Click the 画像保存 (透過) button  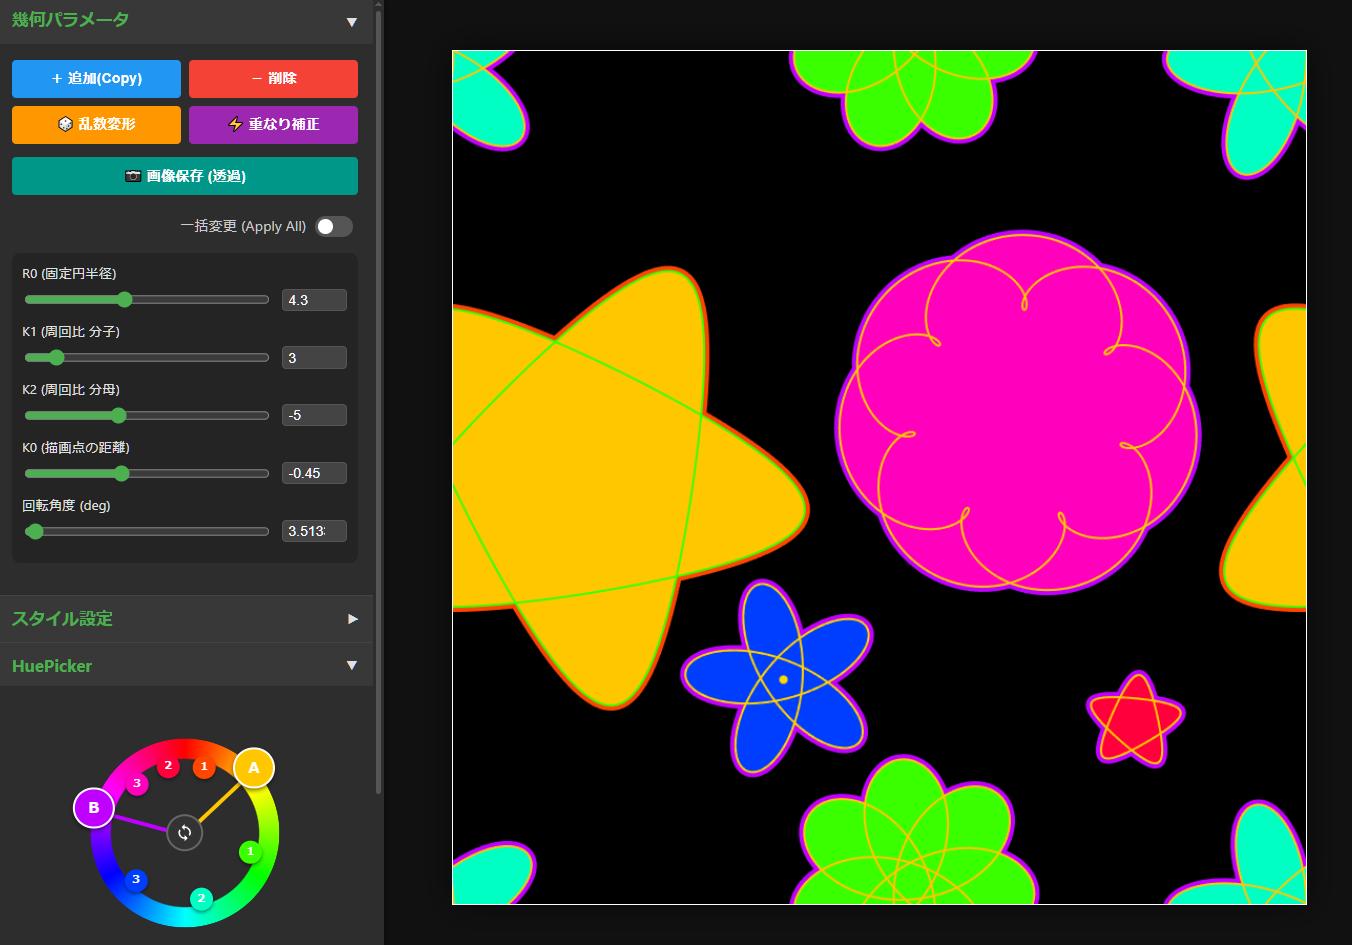click(x=185, y=176)
